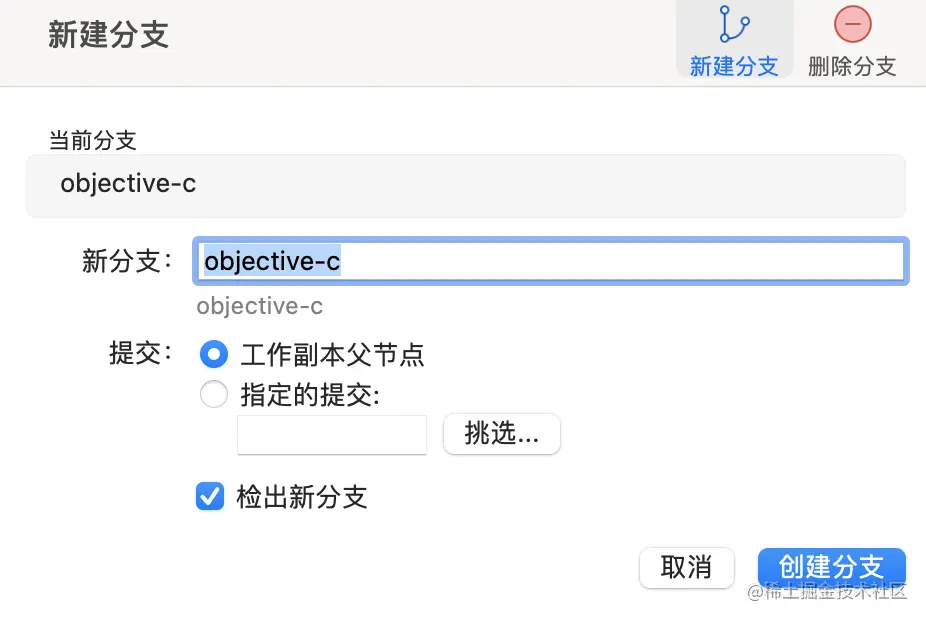
Task: Click the 当前分支 objective-c display box
Action: tap(465, 185)
